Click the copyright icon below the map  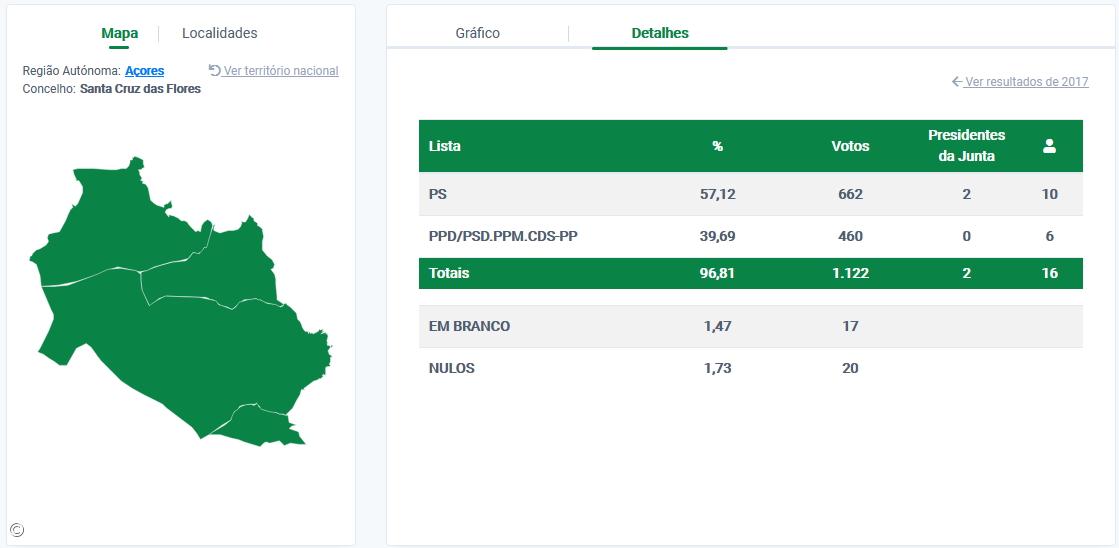(16, 530)
